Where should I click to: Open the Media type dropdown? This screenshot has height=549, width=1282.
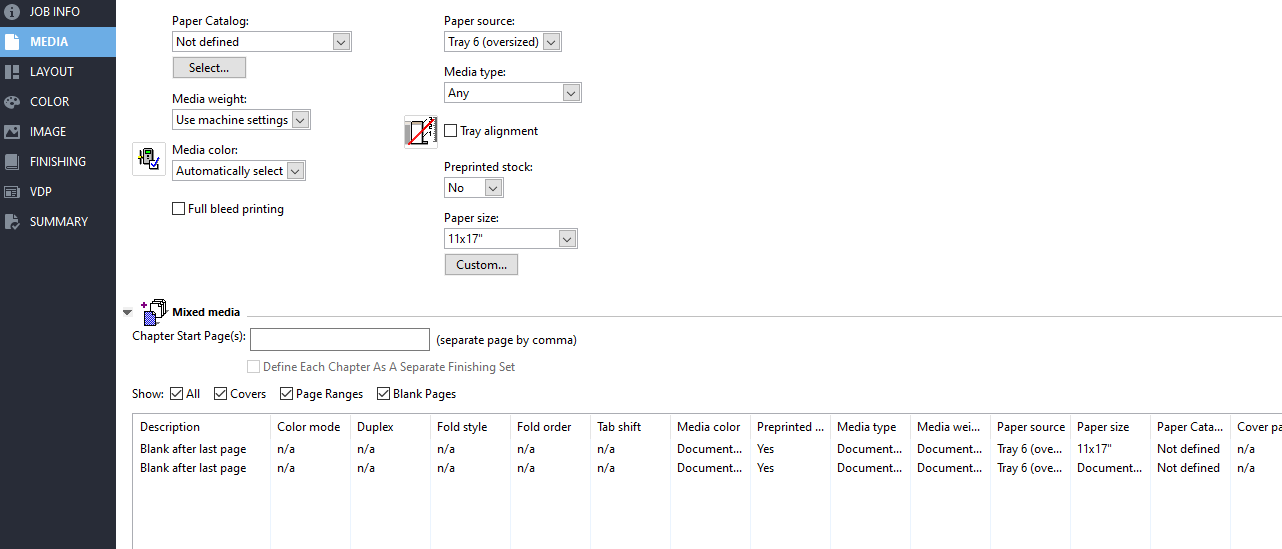click(x=513, y=93)
